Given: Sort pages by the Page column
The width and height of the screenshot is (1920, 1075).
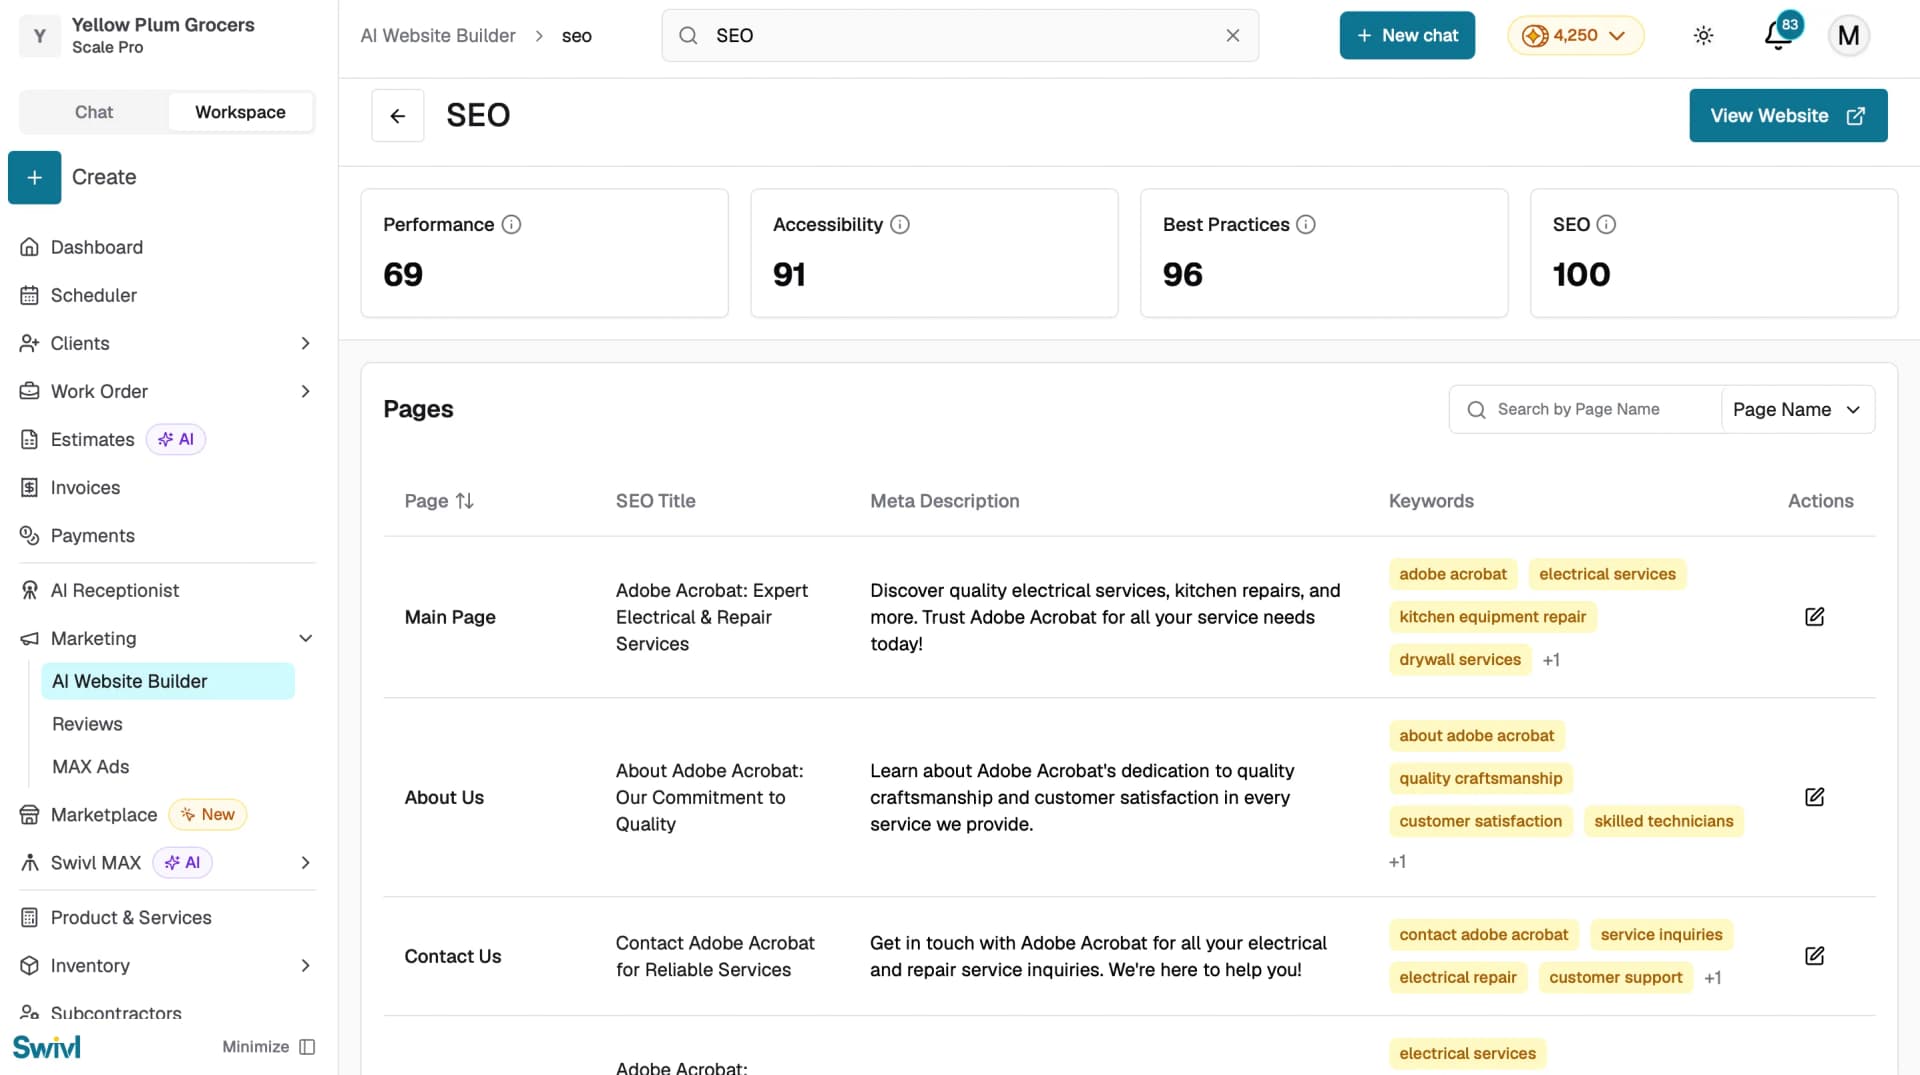Looking at the screenshot, I should click(439, 501).
